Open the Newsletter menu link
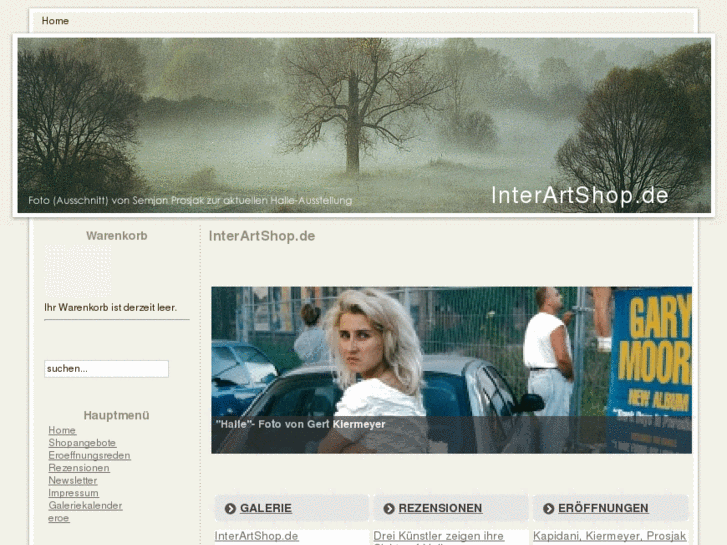Viewport: 727px width, 545px height. tap(73, 481)
